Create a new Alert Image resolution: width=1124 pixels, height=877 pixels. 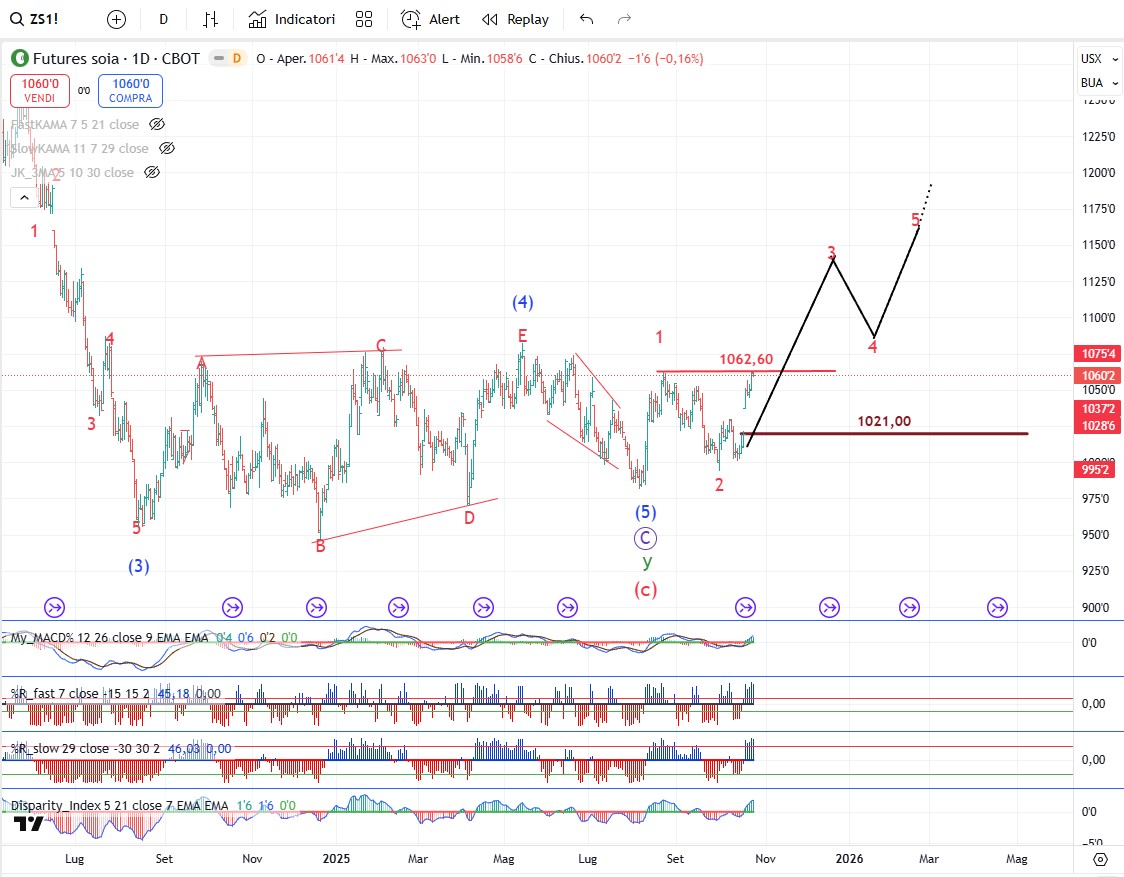[x=430, y=19]
